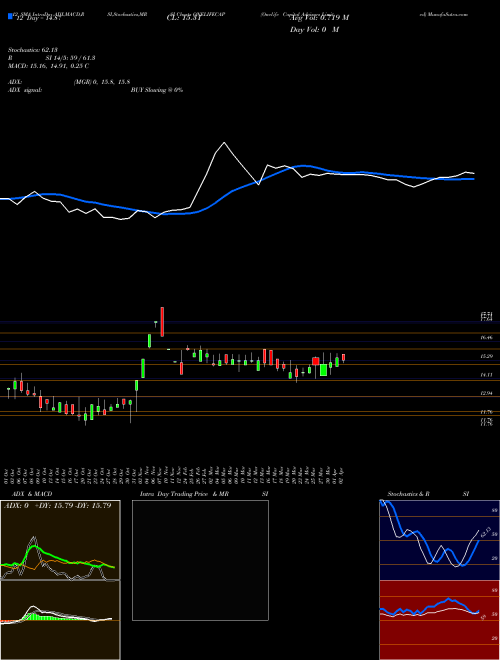
Task: Click the 'ADX signal:' label
Action: pos(25,90)
